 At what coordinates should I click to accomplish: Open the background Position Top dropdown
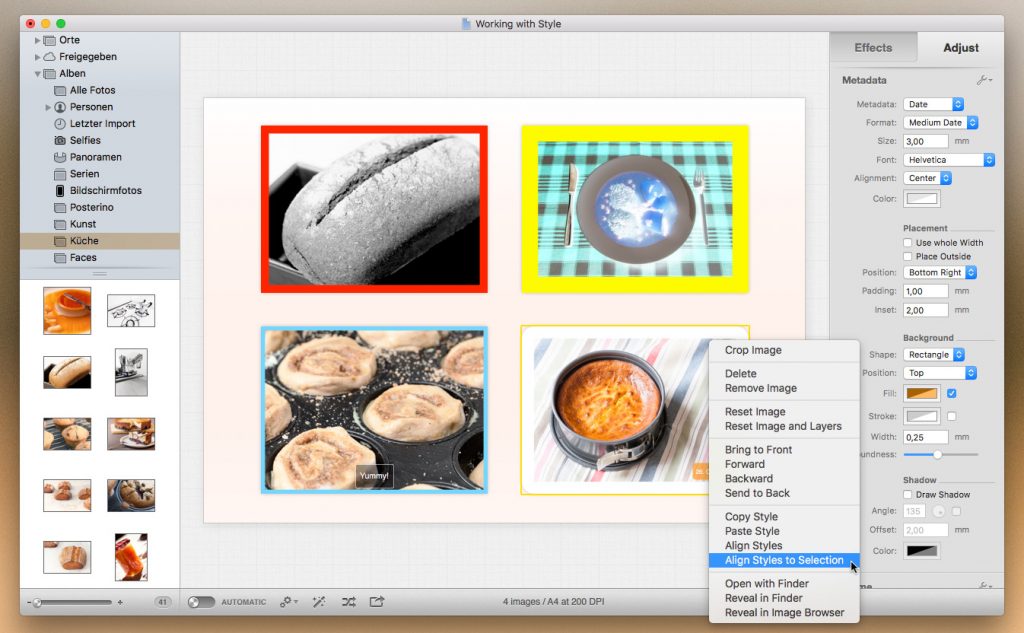pyautogui.click(x=940, y=373)
